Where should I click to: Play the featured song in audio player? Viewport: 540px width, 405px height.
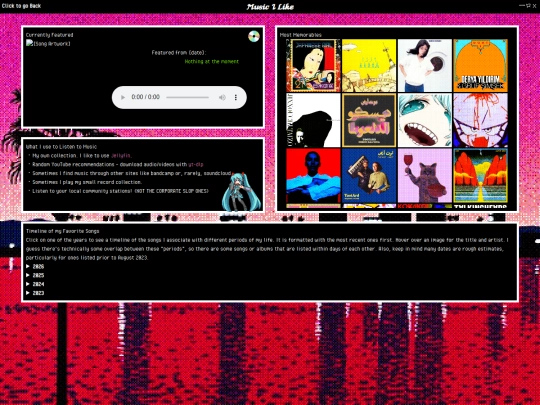(x=123, y=97)
